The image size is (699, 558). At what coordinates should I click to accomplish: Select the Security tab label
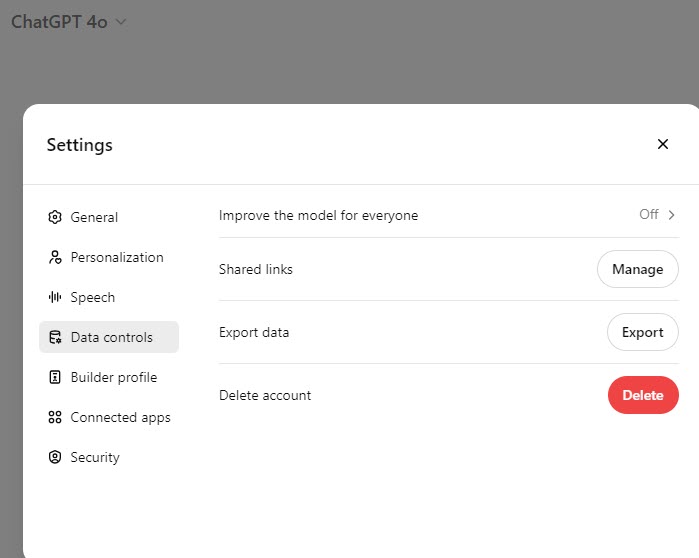coord(95,457)
